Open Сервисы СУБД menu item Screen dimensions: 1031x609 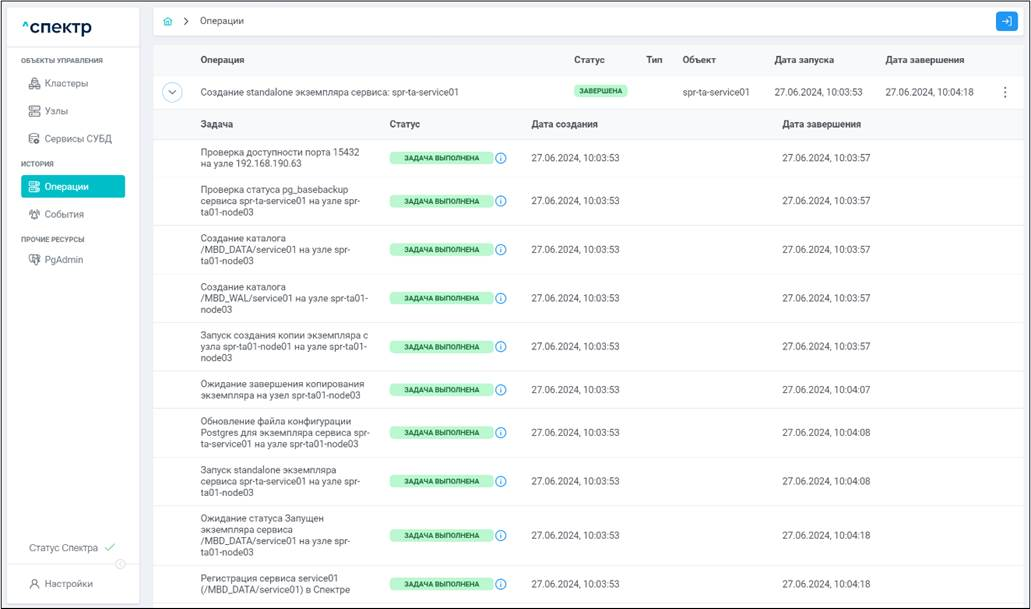pyautogui.click(x=77, y=139)
